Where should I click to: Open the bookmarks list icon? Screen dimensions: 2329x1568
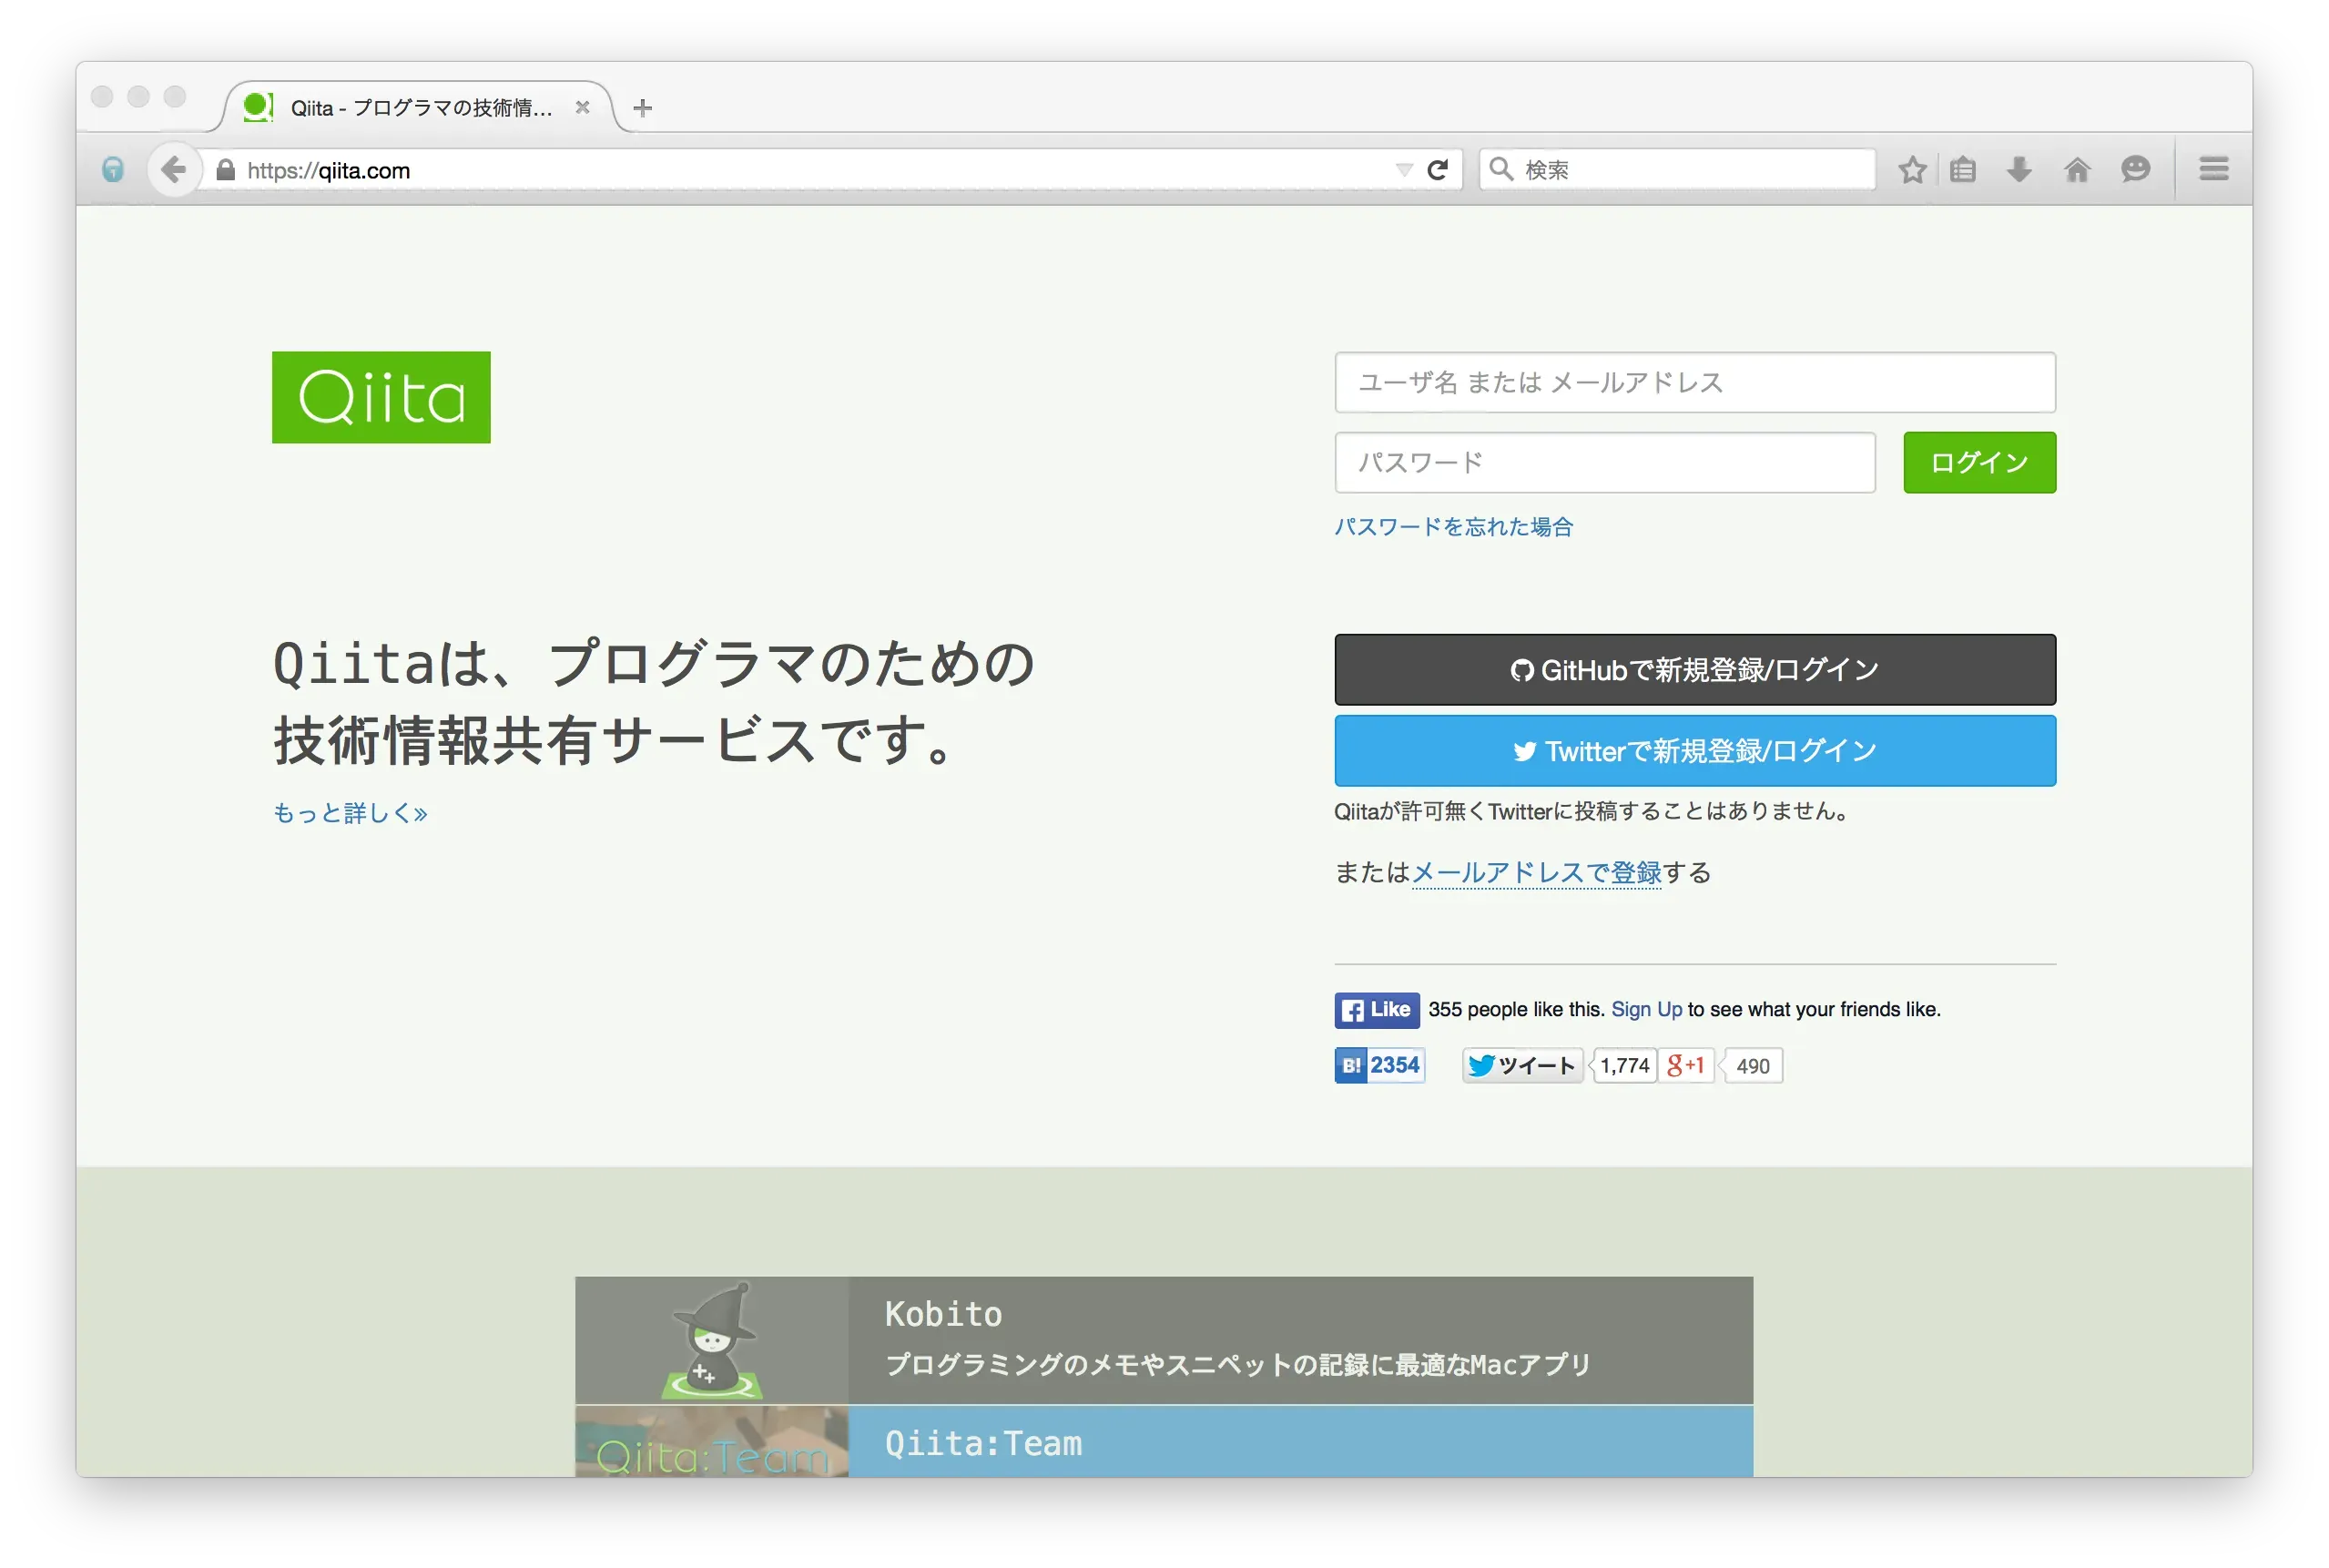(1963, 170)
